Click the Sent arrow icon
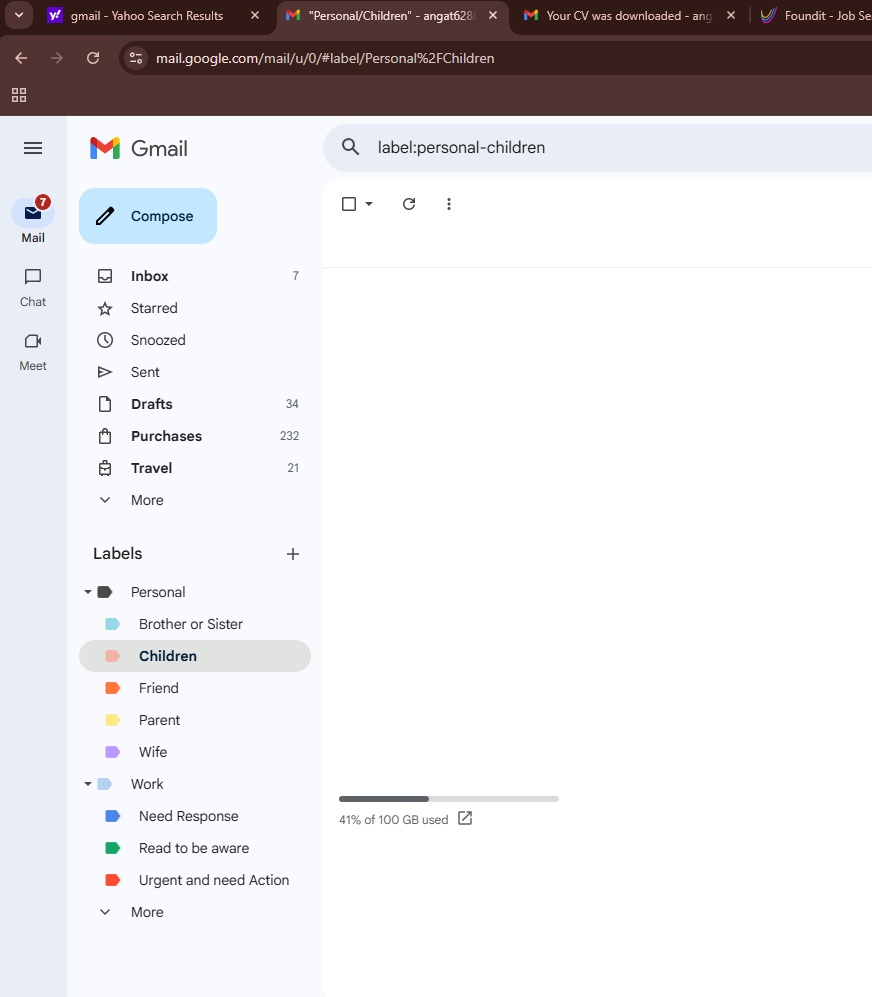Image resolution: width=872 pixels, height=997 pixels. [x=105, y=372]
